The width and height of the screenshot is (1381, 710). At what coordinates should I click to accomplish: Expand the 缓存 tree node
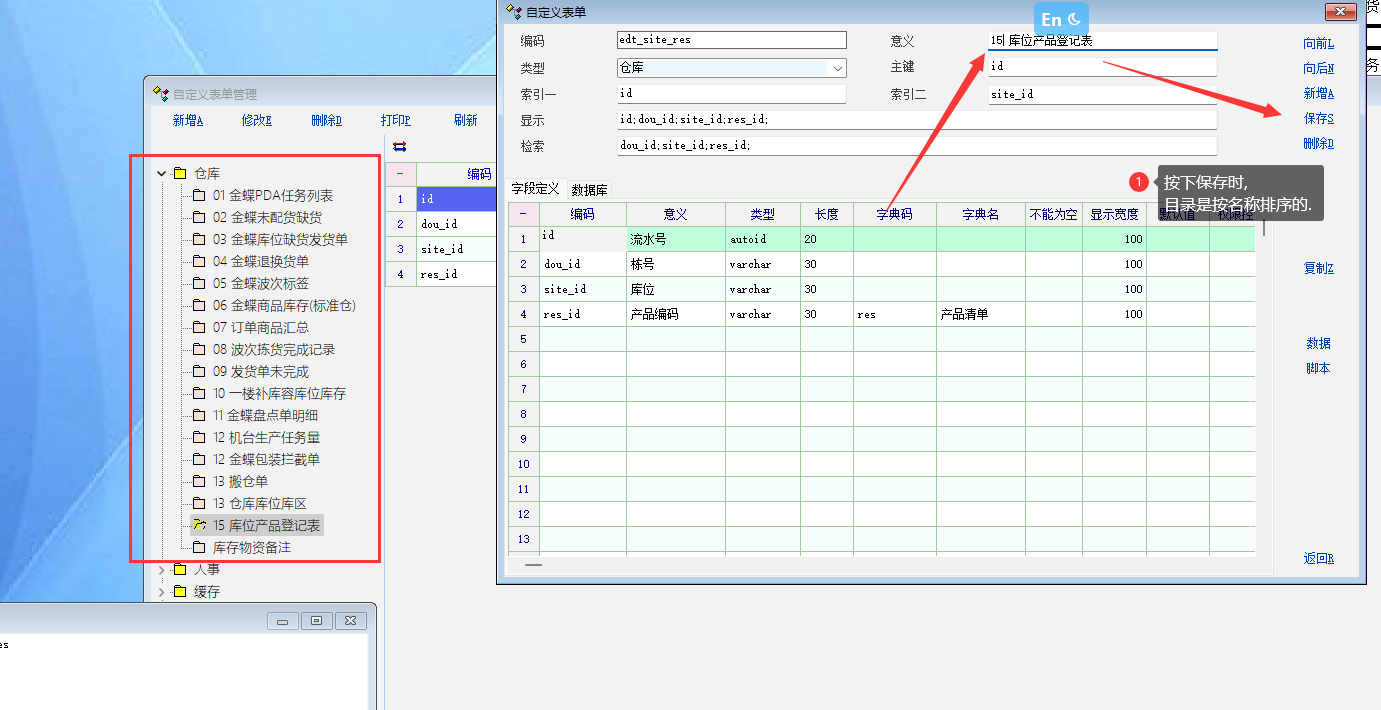[x=162, y=592]
